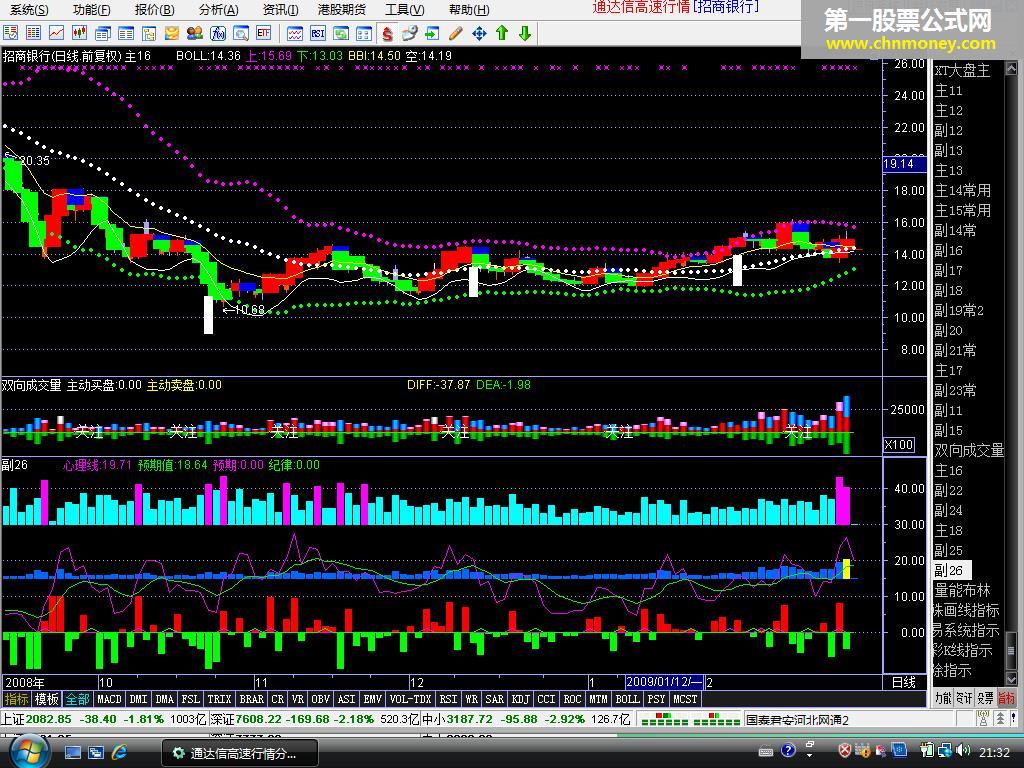Open the line trend chart icon
This screenshot has width=1024, height=768.
[56, 33]
